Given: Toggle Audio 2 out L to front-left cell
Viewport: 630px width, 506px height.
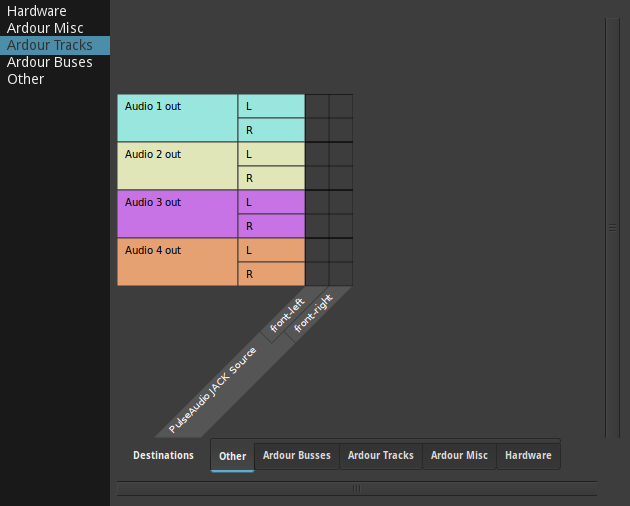Looking at the screenshot, I should [317, 154].
